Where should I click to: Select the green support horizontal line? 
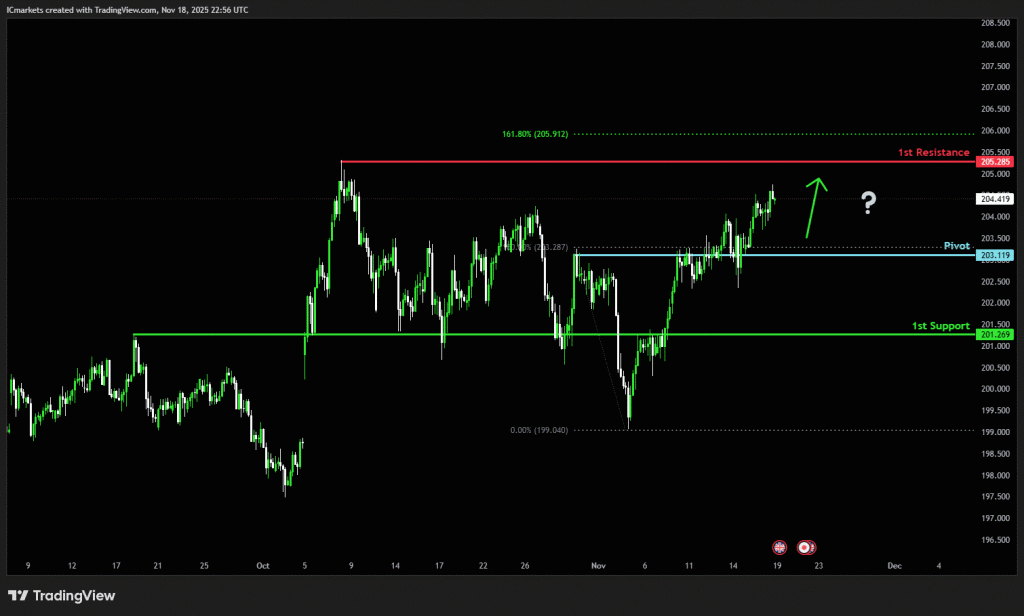[x=500, y=334]
